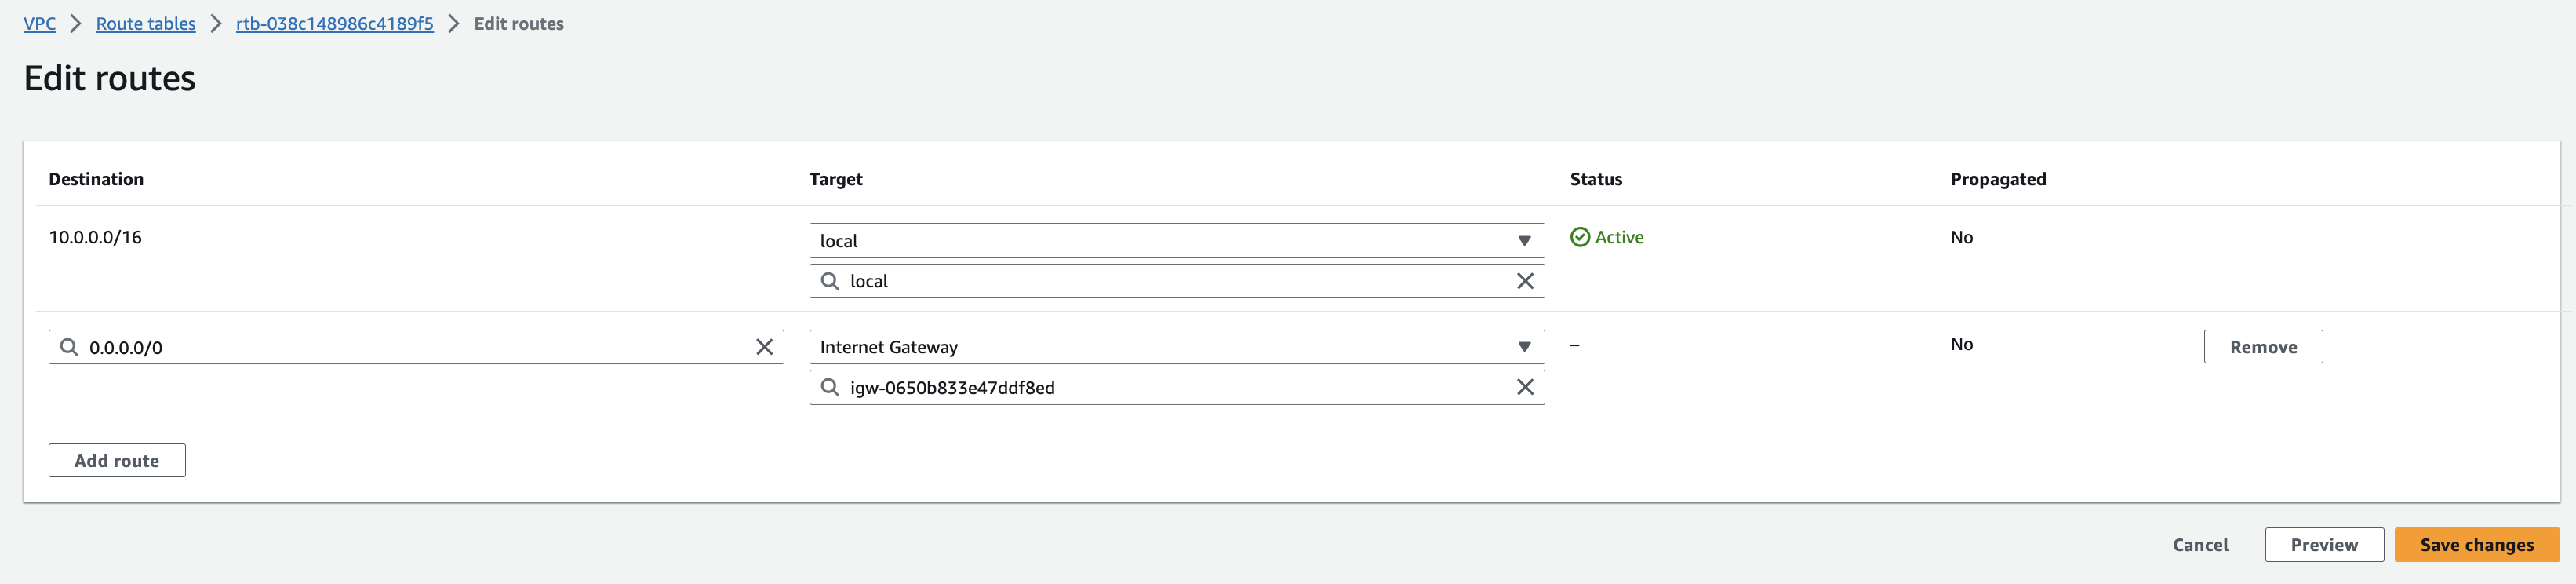Click the Add route button
Screen dimensions: 2576x584
click(x=117, y=461)
